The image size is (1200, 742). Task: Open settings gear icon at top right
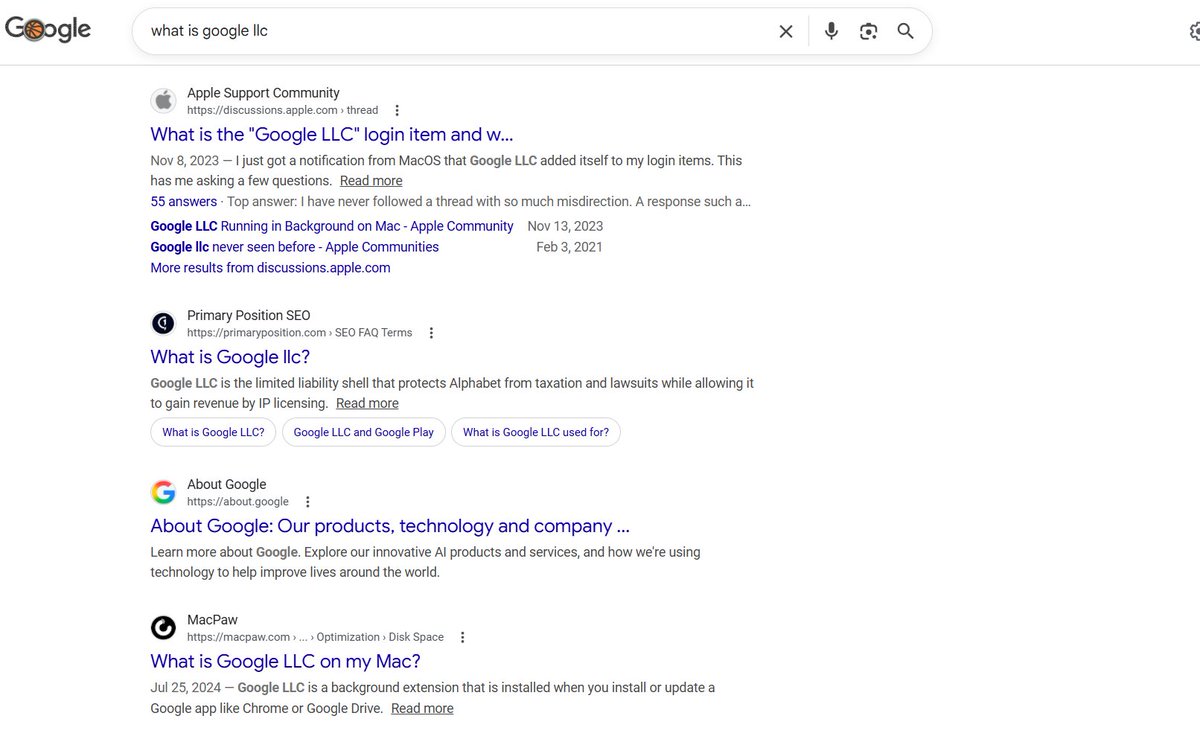tap(1193, 31)
